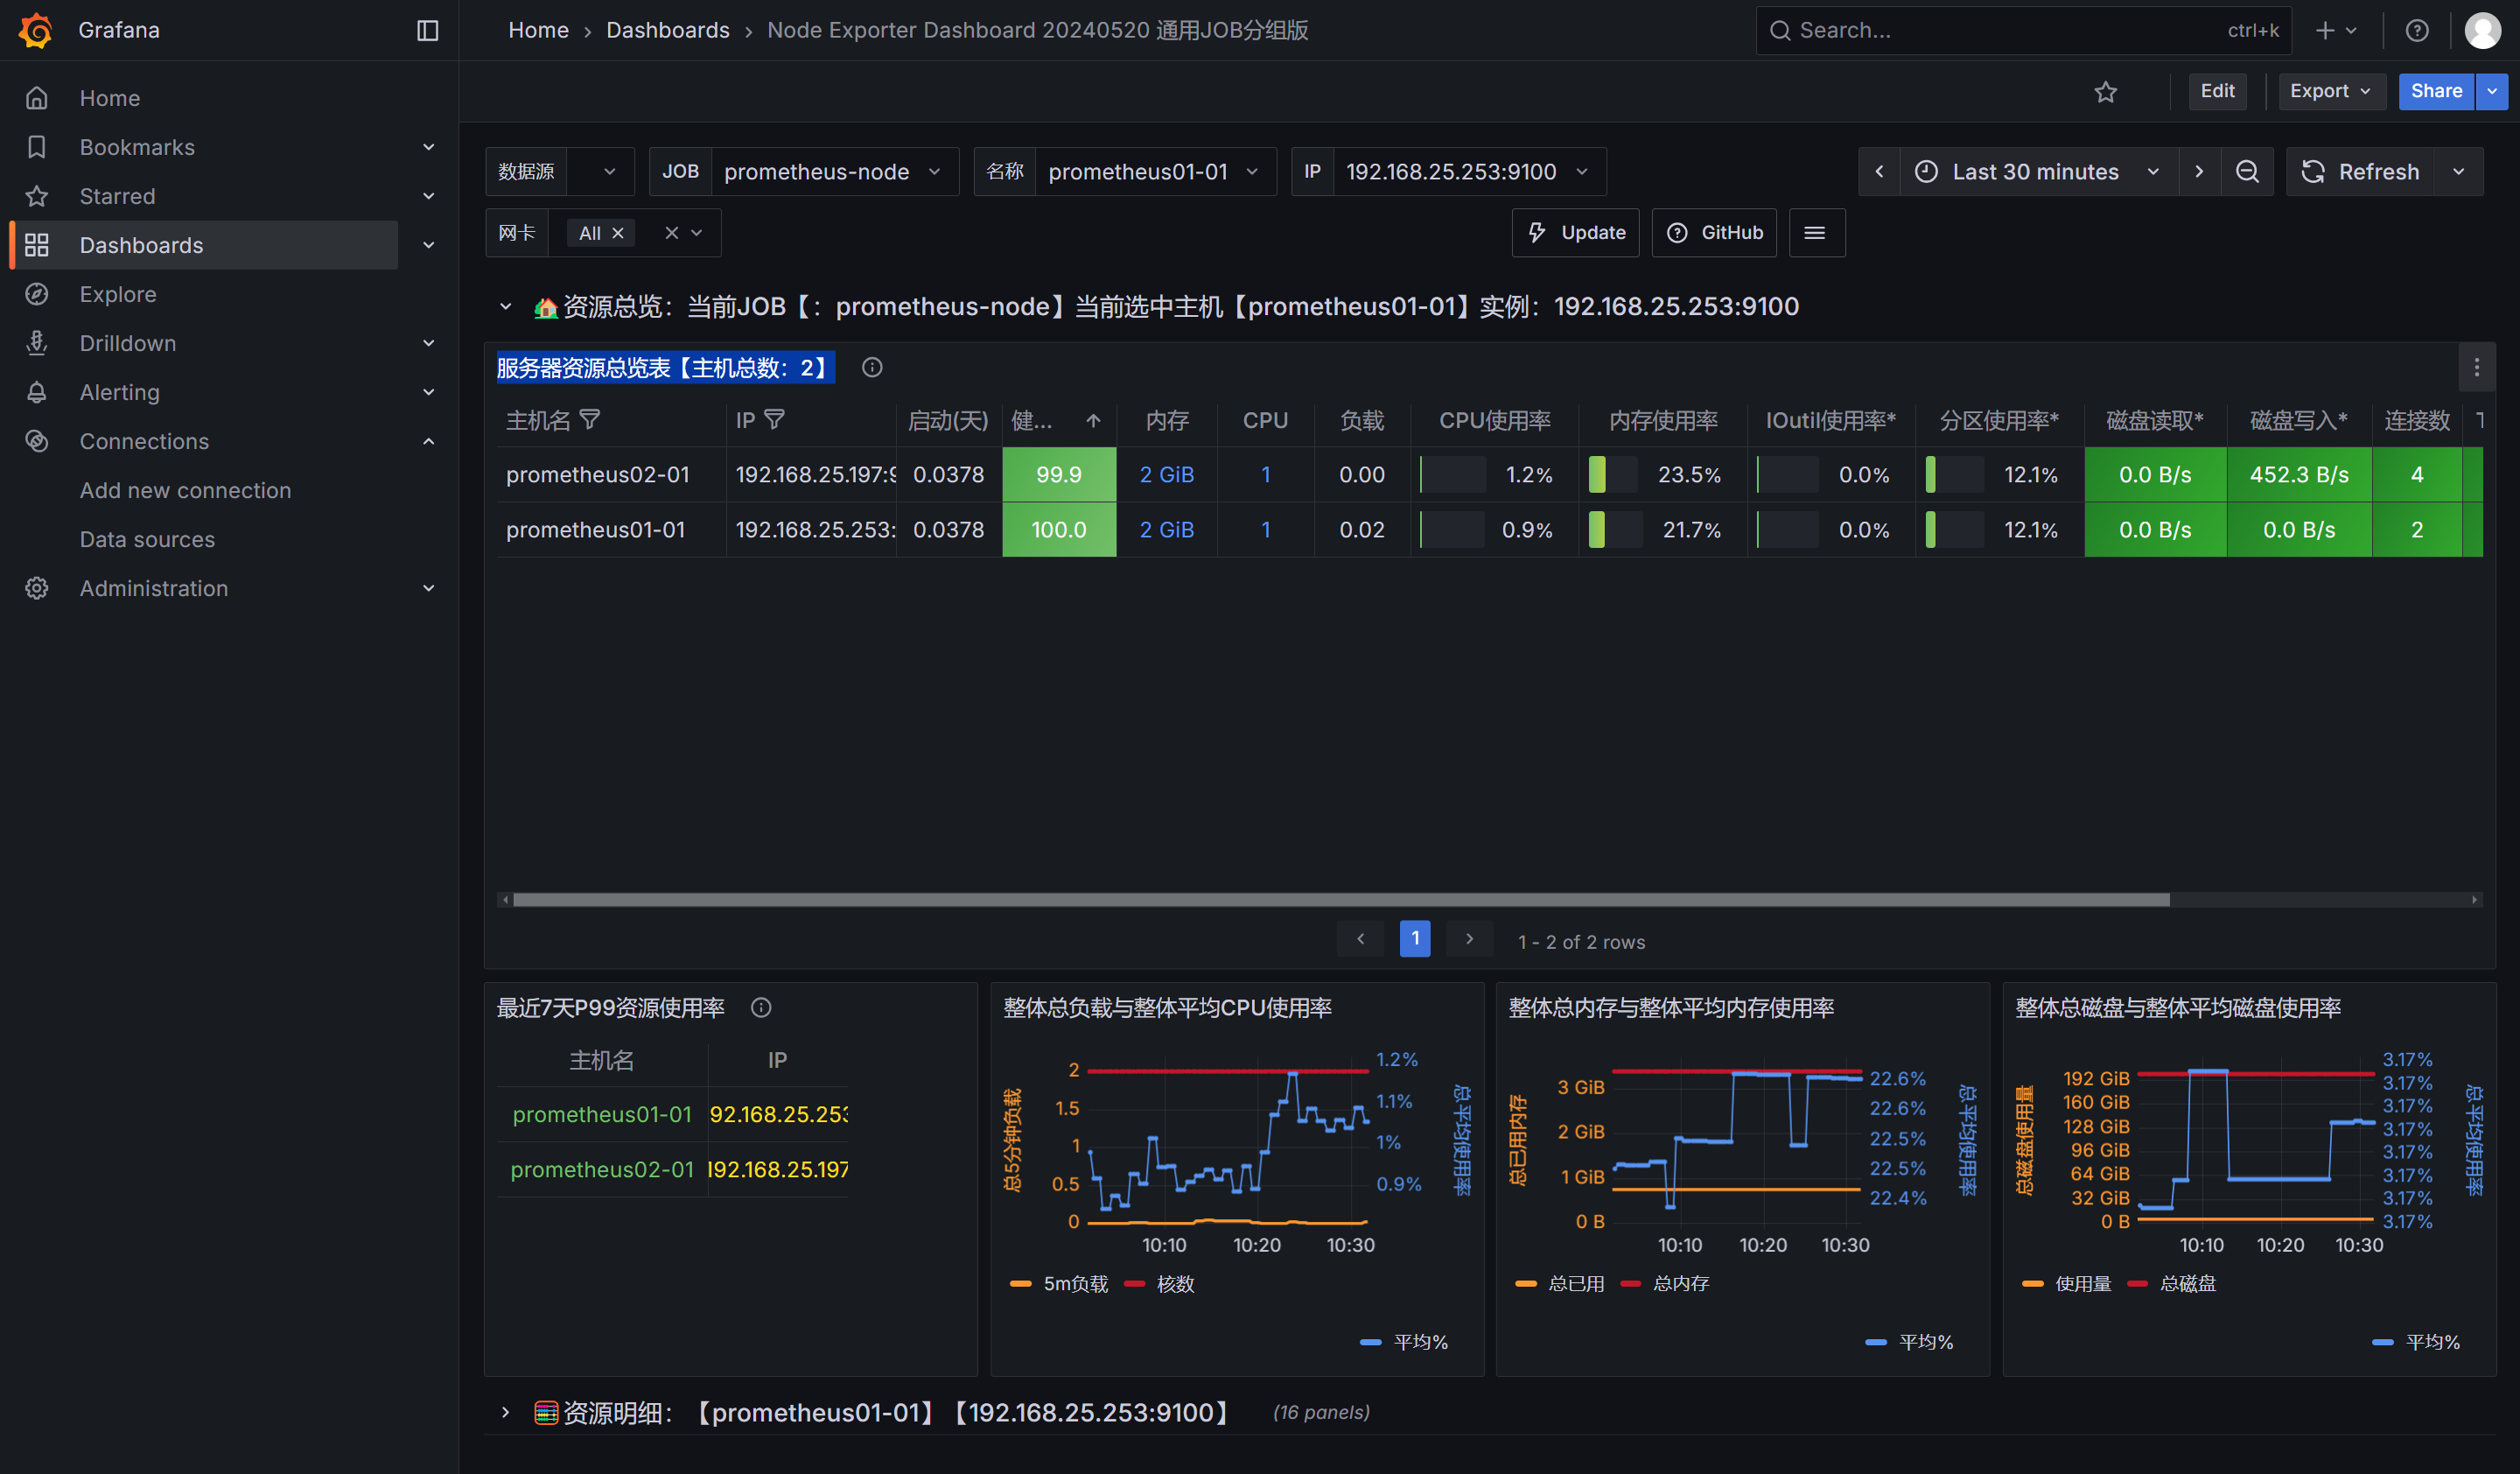Select Data sources in the sidebar
The width and height of the screenshot is (2520, 1474).
coord(147,539)
